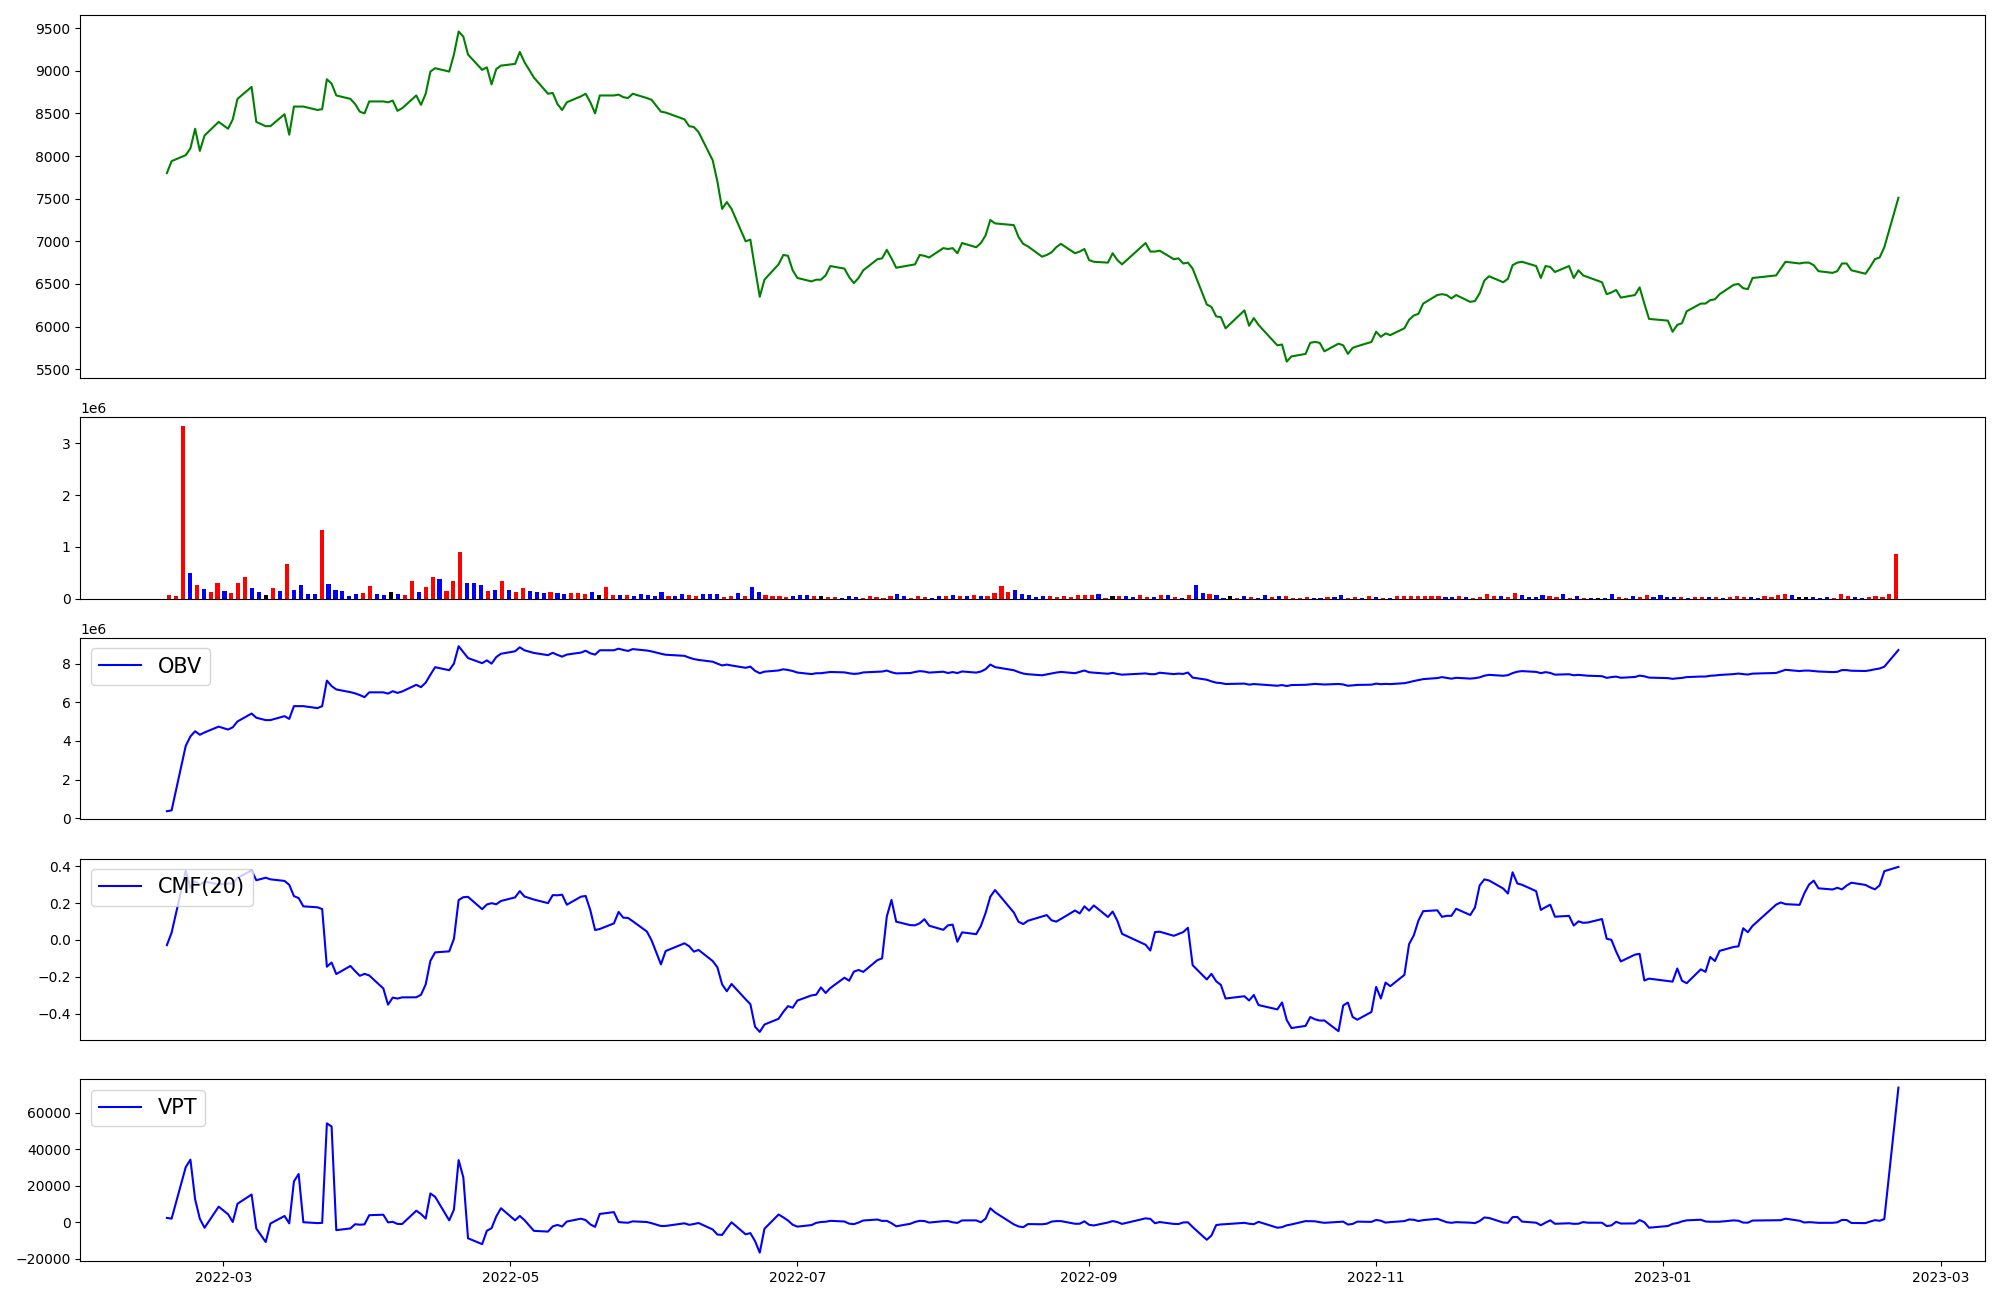This screenshot has height=1300, width=2000.
Task: Click the 2022-09 x-axis date label
Action: pos(1088,1276)
